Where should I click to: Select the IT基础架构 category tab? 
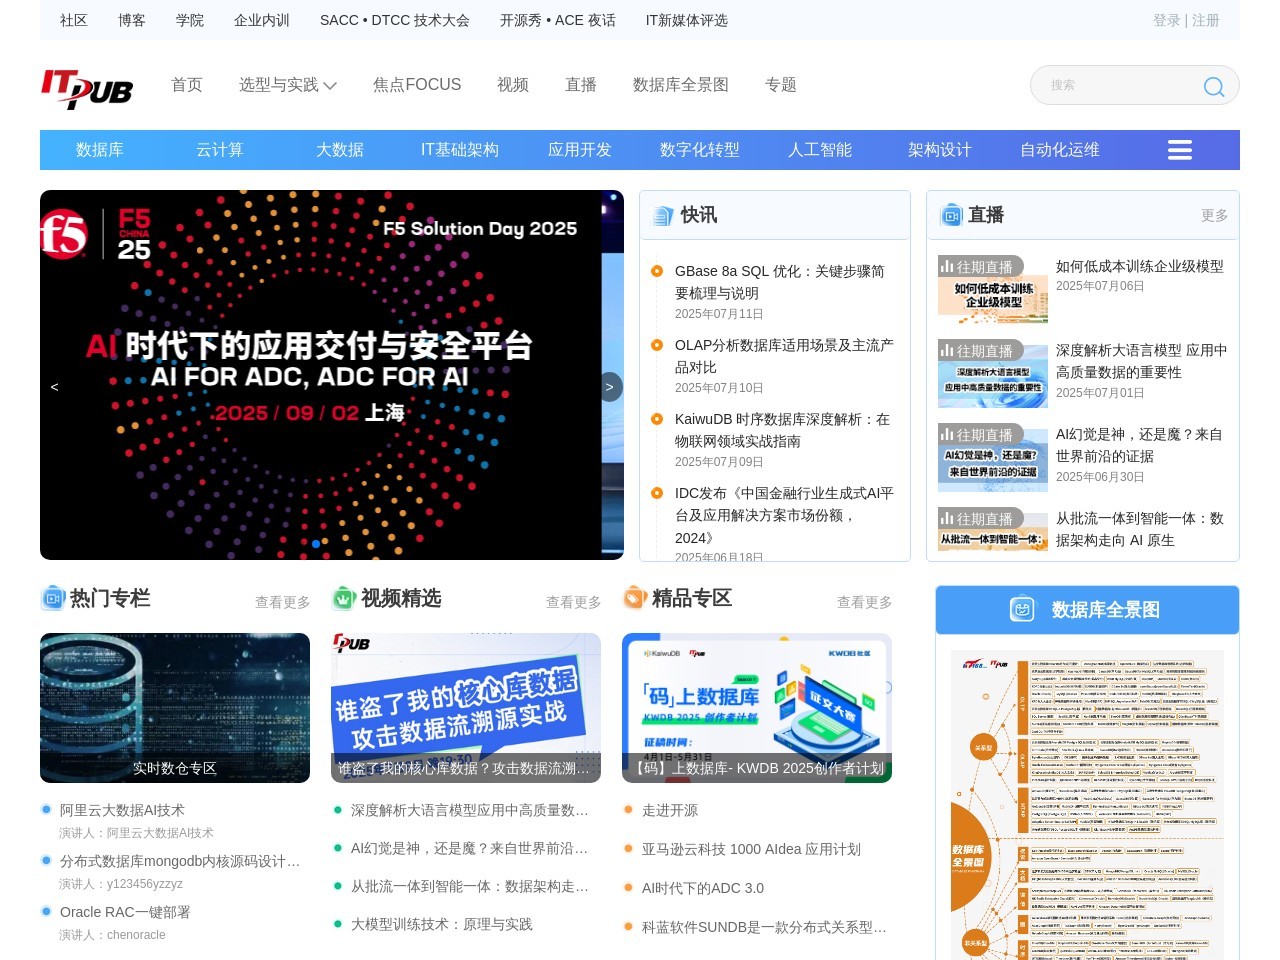pos(460,150)
